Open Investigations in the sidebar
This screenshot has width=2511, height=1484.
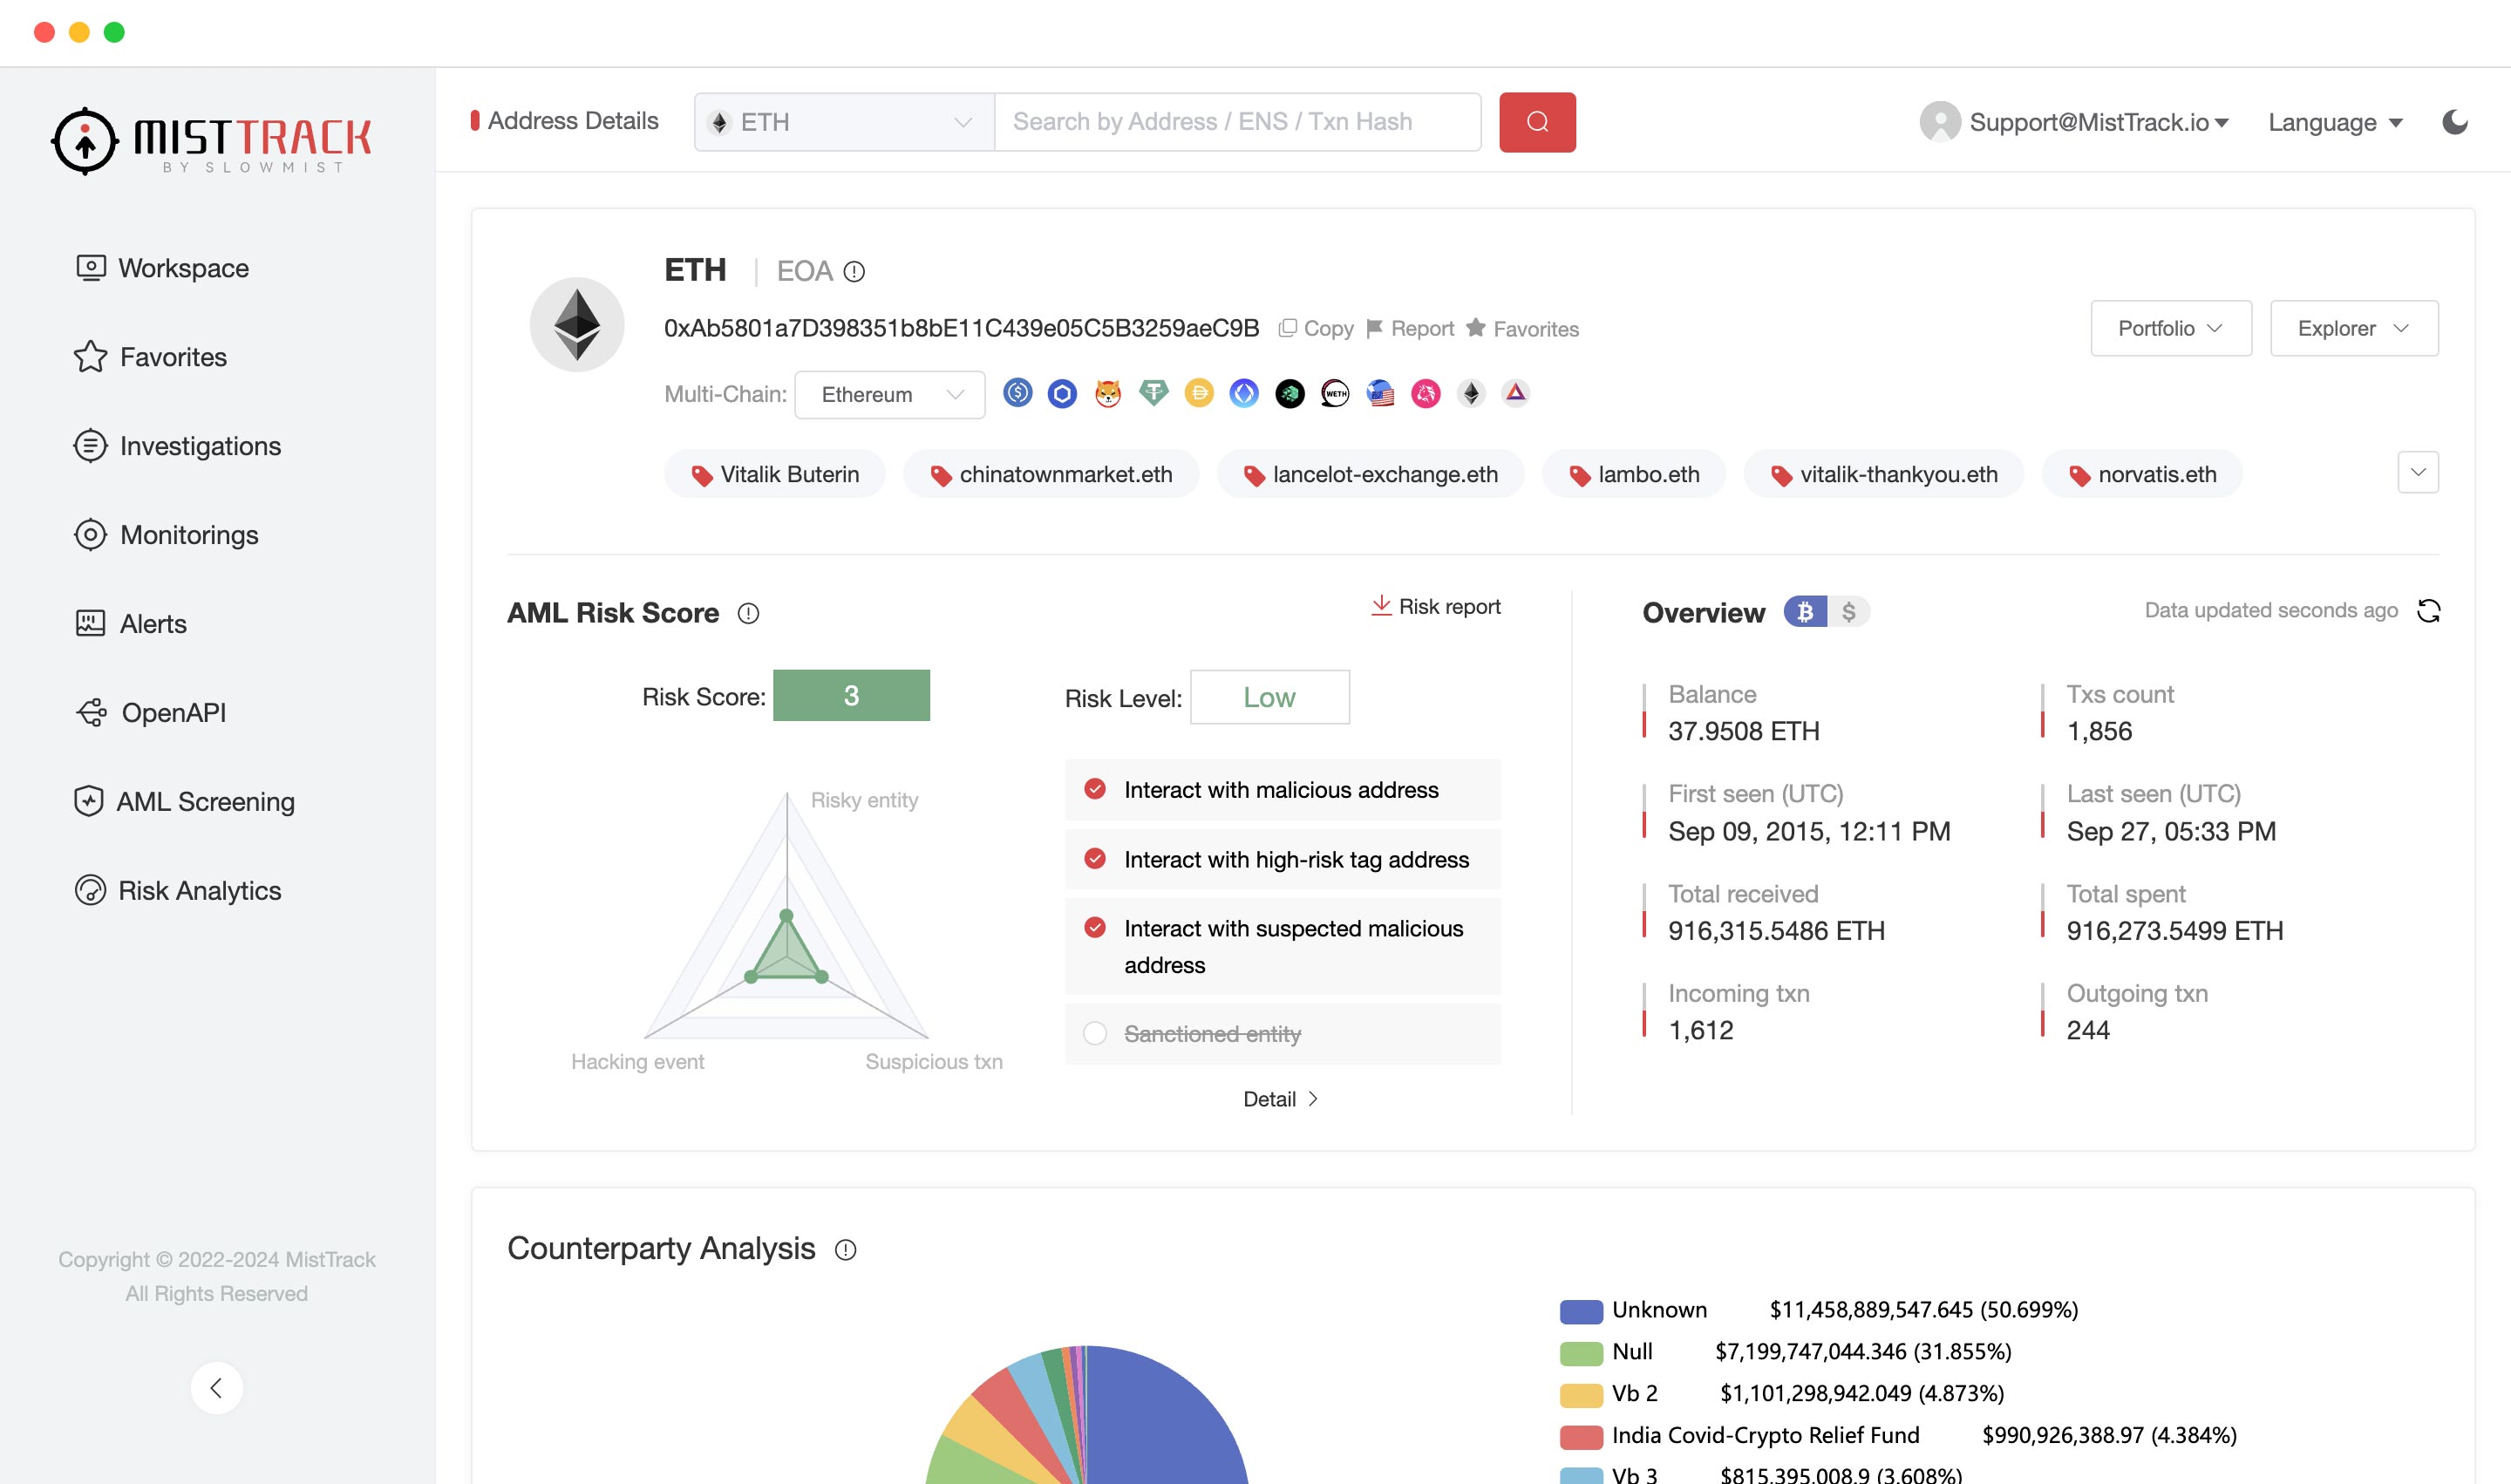[199, 446]
